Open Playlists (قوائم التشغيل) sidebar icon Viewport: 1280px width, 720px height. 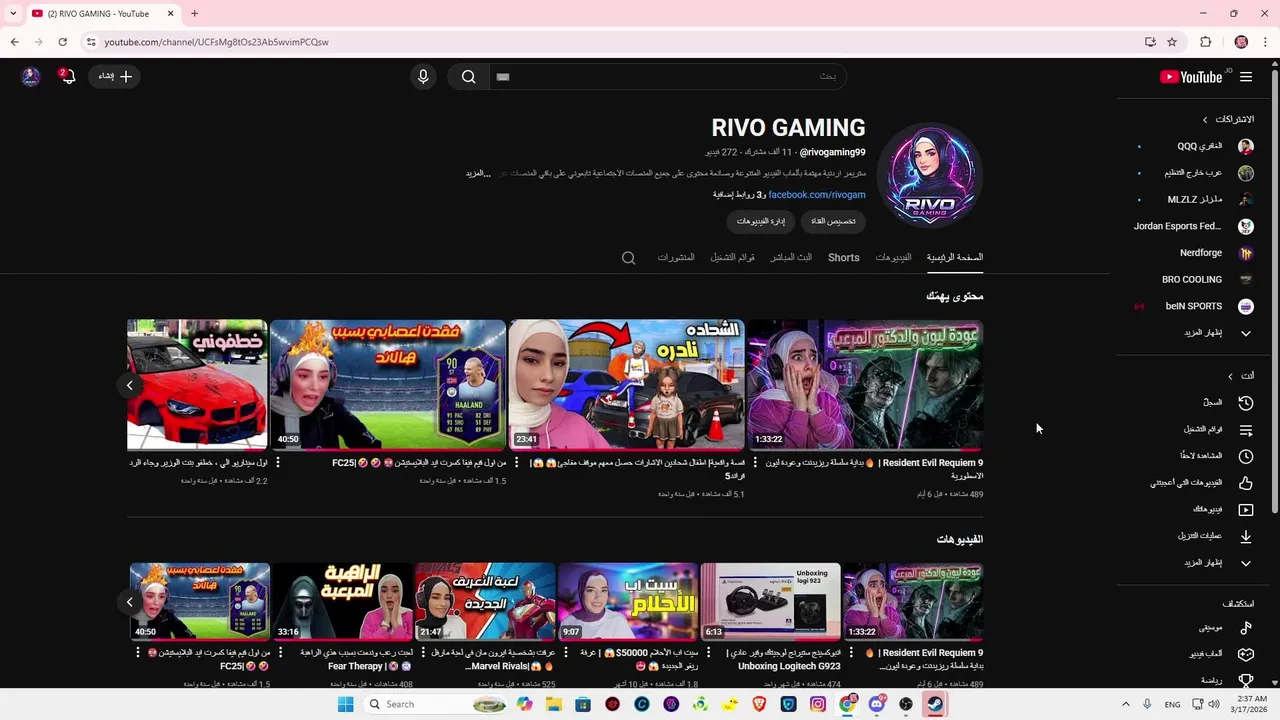[x=1246, y=430]
